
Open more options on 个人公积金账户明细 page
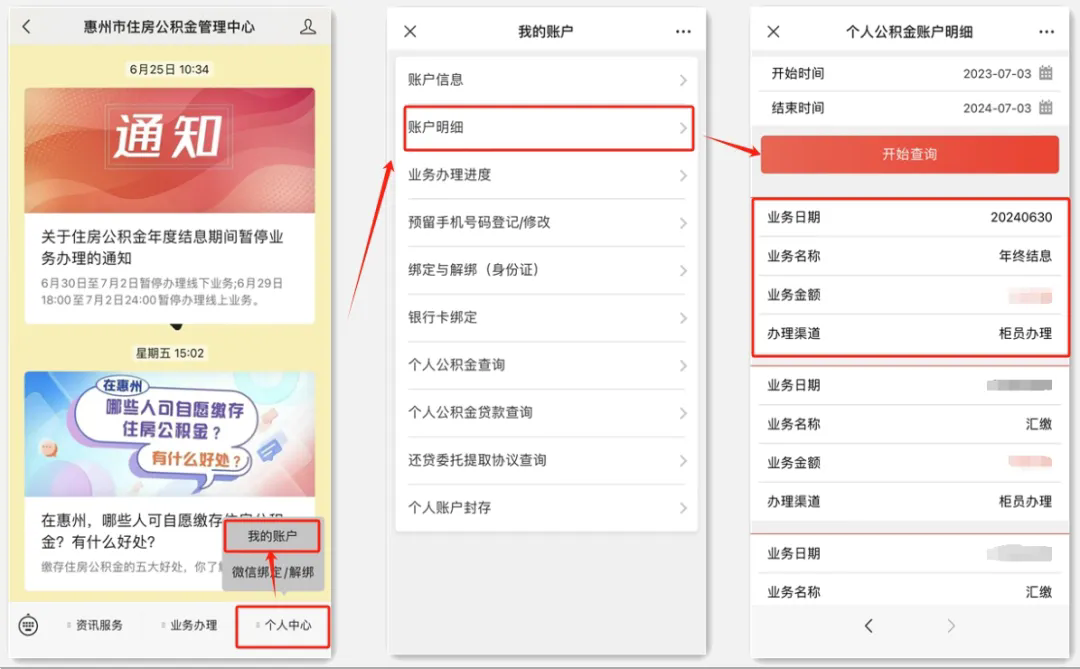(x=1046, y=32)
